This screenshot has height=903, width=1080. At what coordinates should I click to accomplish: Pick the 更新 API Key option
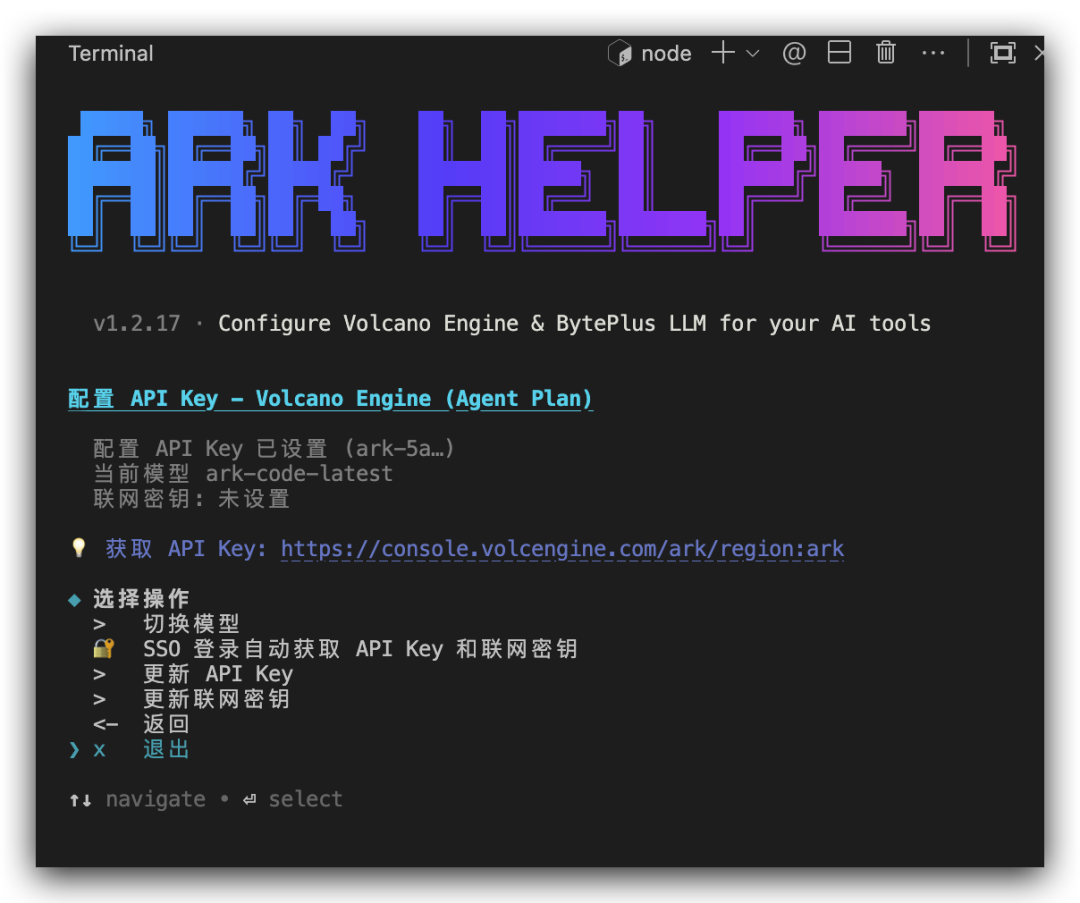(218, 674)
